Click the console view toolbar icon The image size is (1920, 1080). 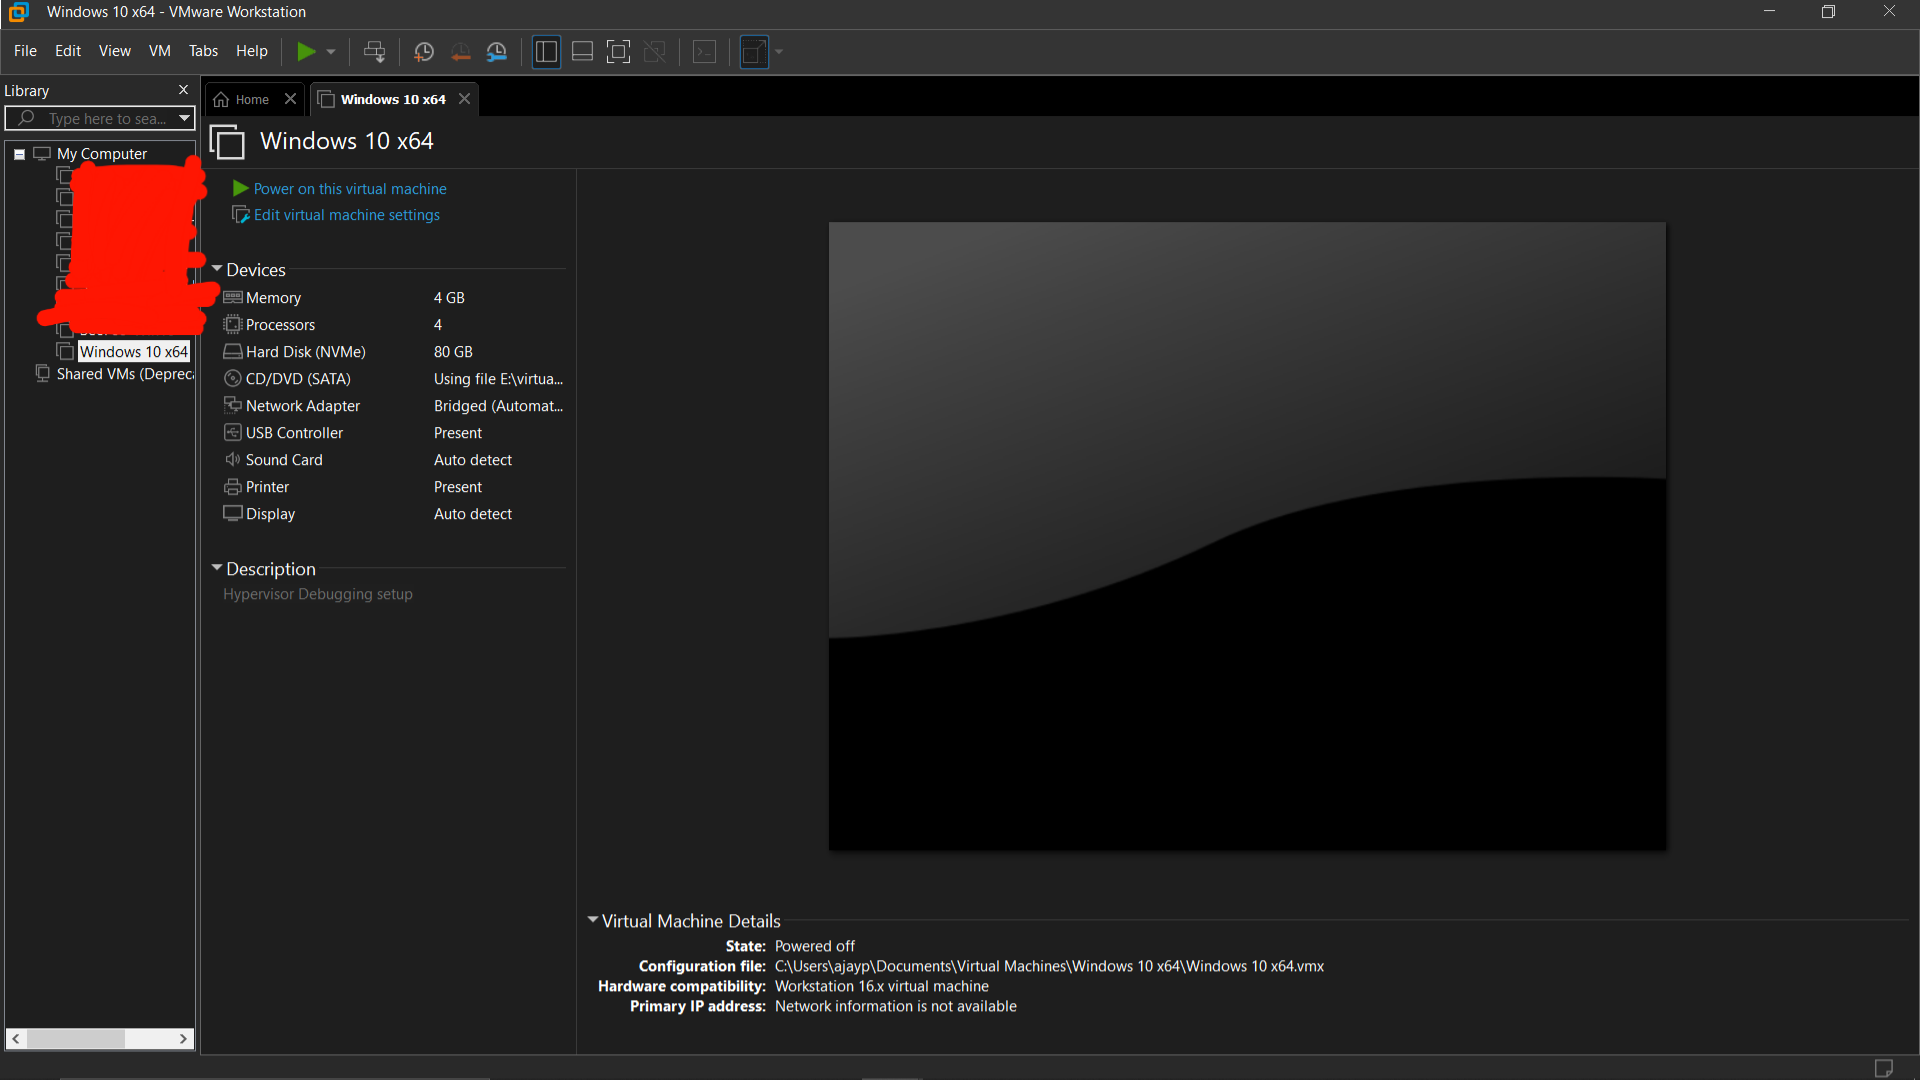point(704,51)
